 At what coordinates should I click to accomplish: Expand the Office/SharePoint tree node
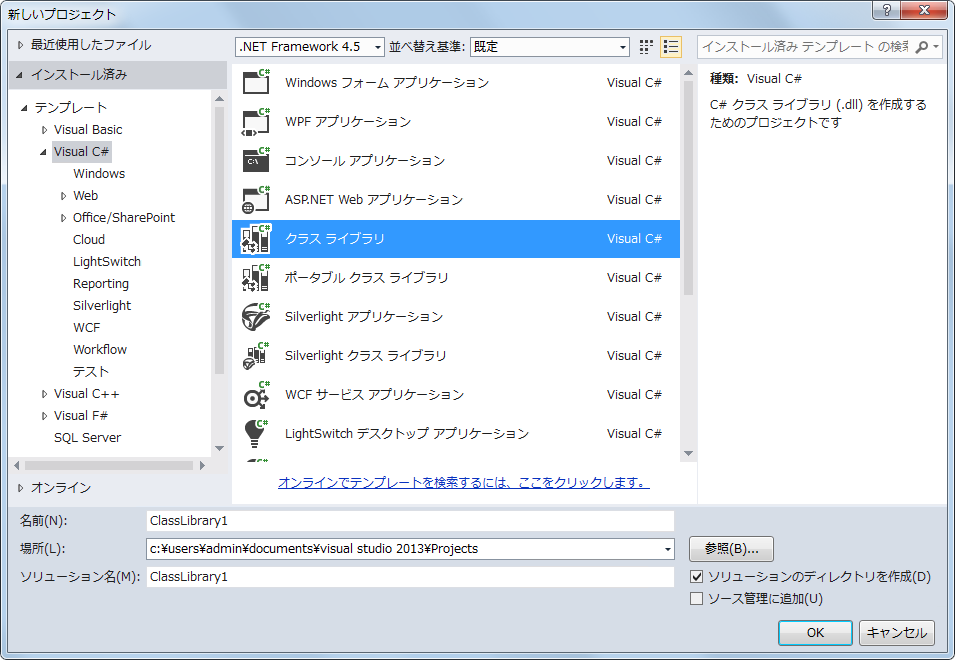[63, 217]
